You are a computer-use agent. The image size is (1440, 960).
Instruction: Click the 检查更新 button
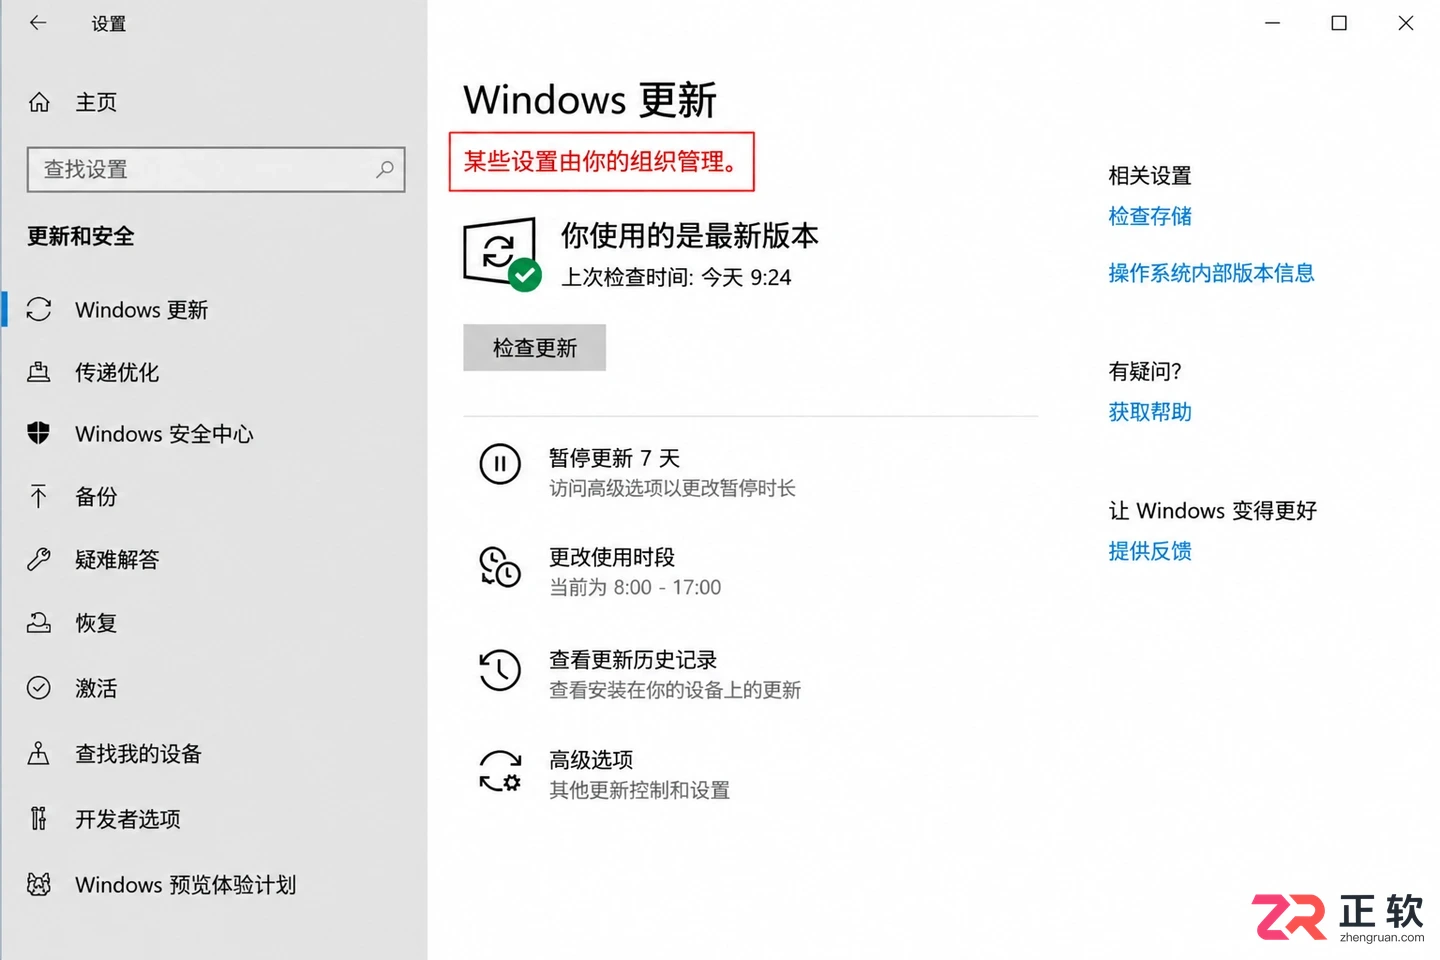[534, 347]
